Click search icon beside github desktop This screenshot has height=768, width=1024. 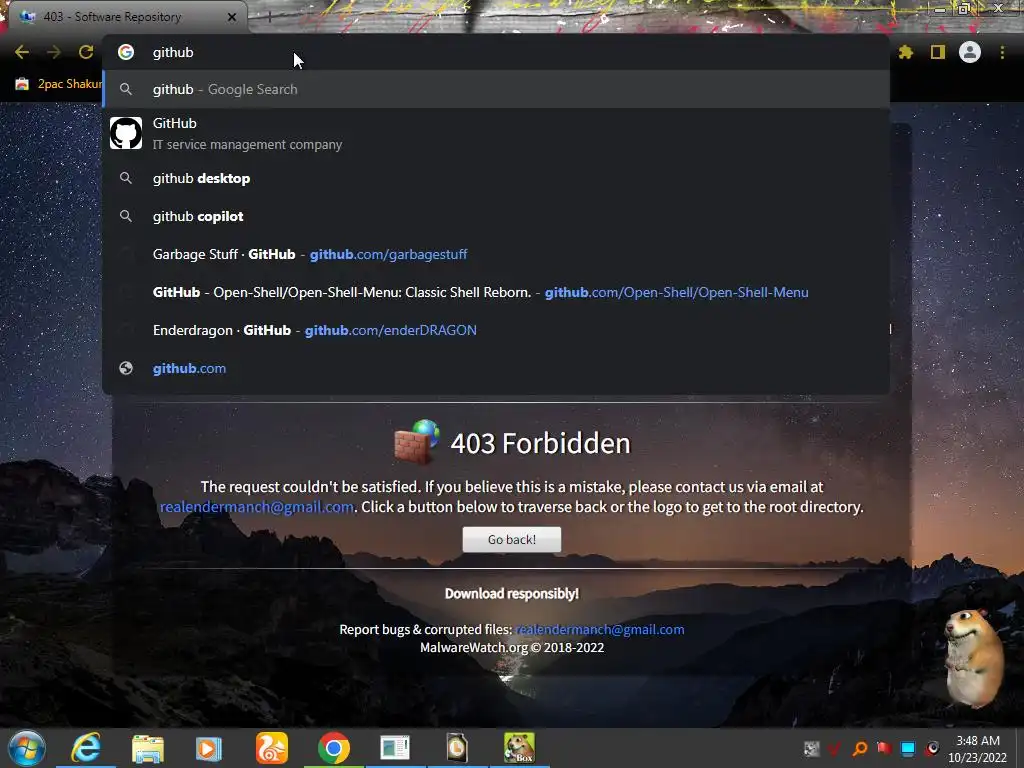[126, 178]
